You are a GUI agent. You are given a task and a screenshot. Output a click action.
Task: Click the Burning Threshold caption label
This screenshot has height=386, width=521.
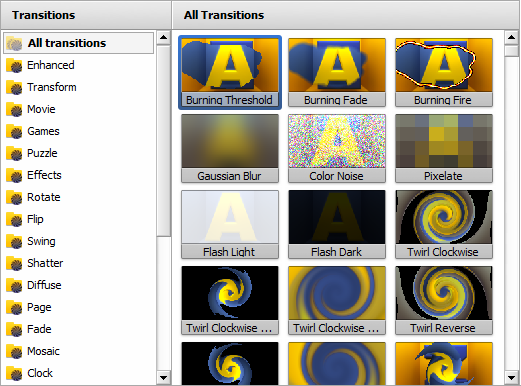[230, 100]
